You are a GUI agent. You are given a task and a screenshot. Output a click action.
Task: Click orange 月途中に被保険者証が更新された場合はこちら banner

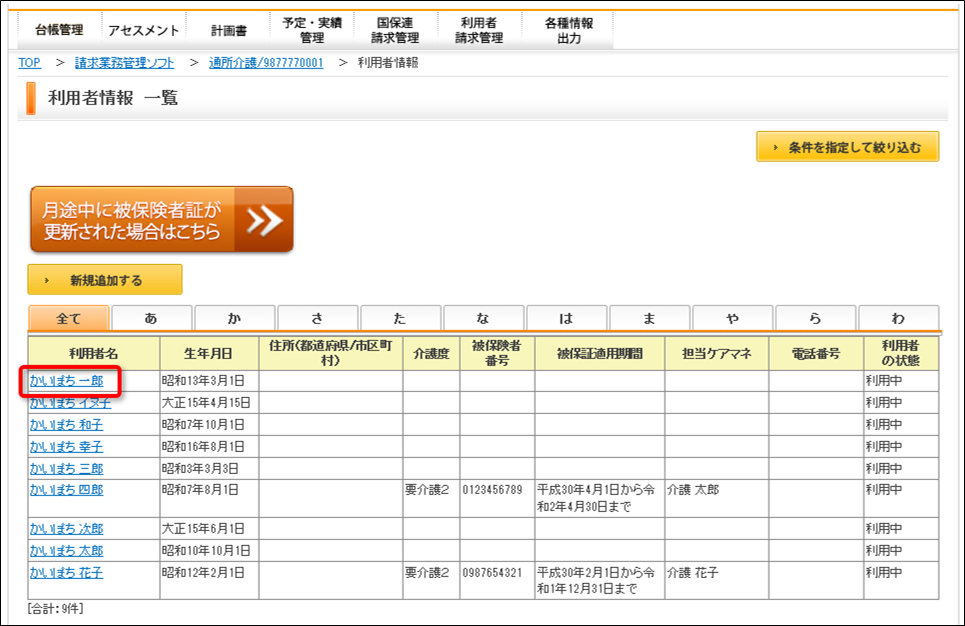click(x=162, y=220)
